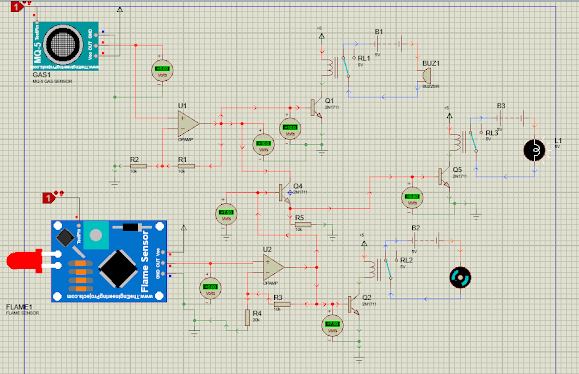The height and width of the screenshot is (374, 579).
Task: Select resistor R4
Action: tap(247, 318)
